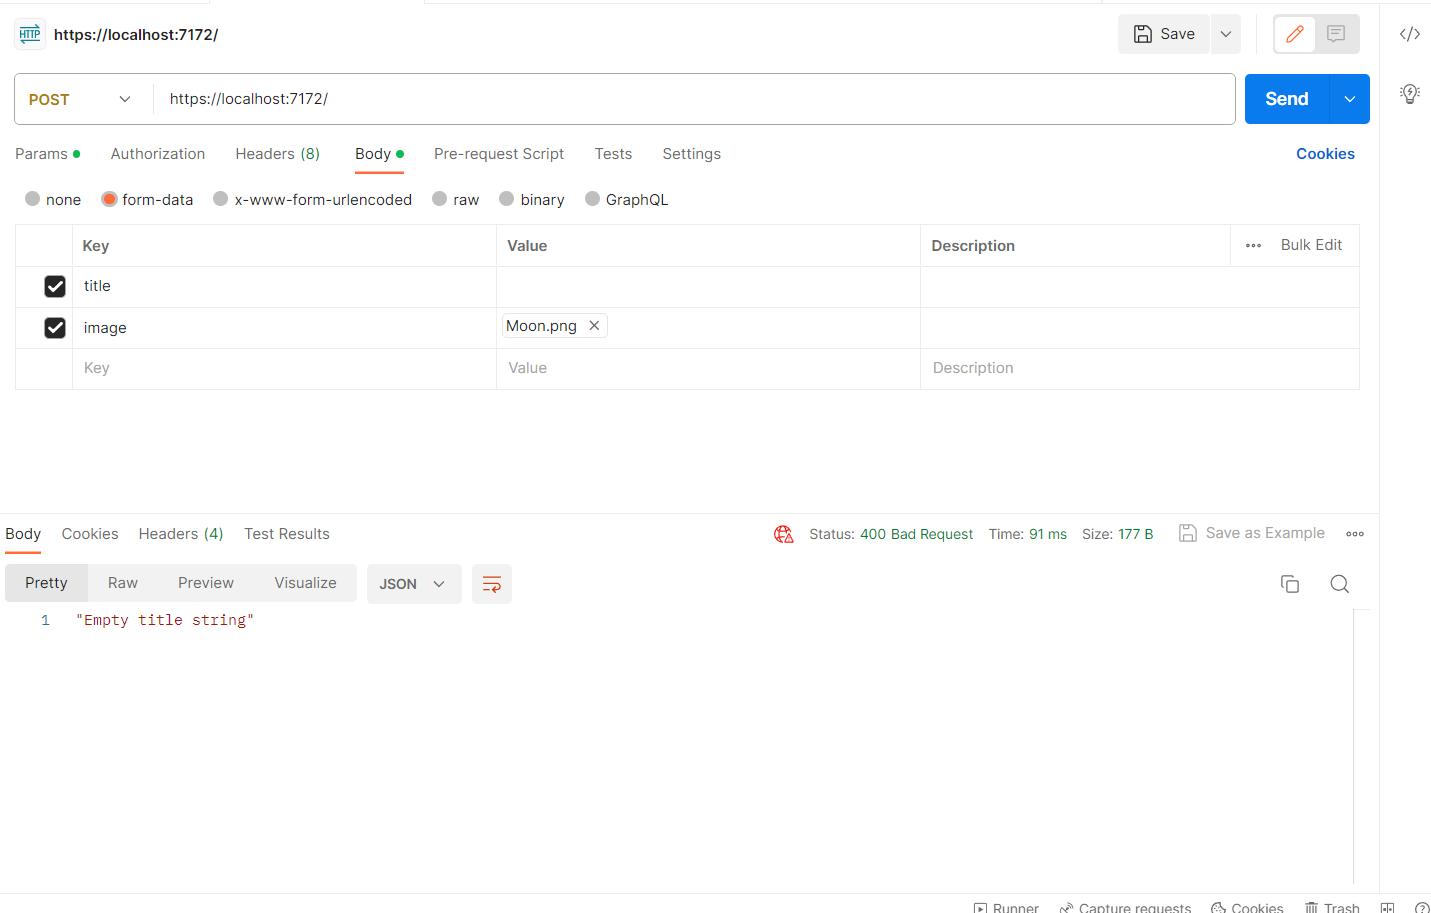Image resolution: width=1431 pixels, height=913 pixels.
Task: Search within the response body
Action: (x=1339, y=583)
